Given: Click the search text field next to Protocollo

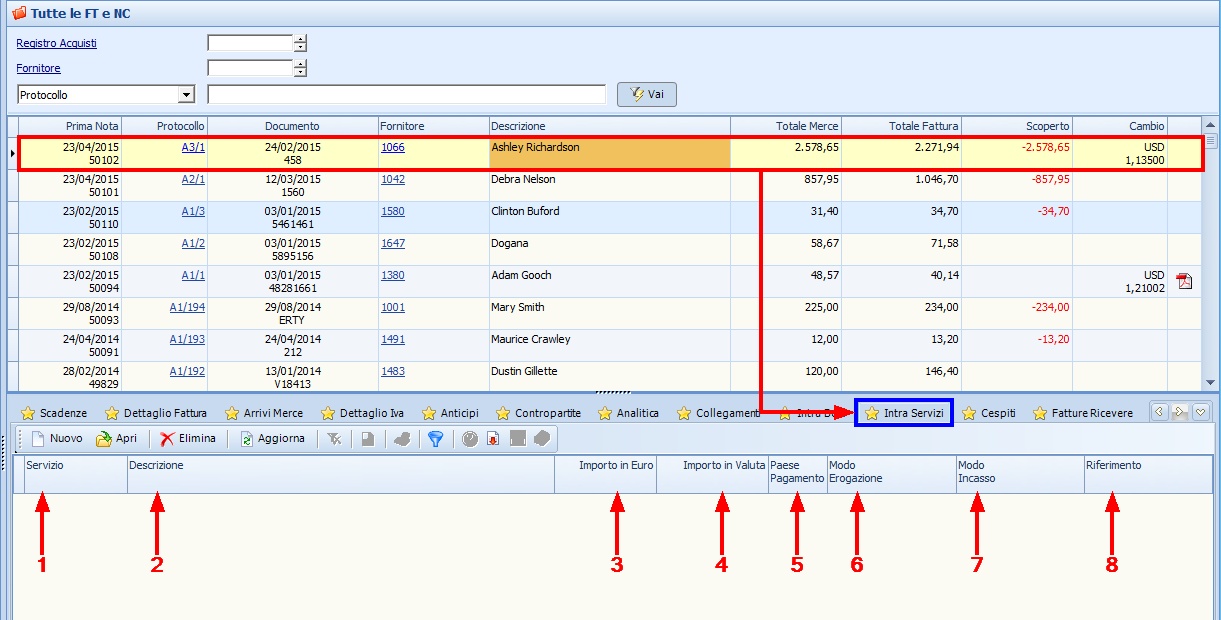Looking at the screenshot, I should (x=406, y=95).
